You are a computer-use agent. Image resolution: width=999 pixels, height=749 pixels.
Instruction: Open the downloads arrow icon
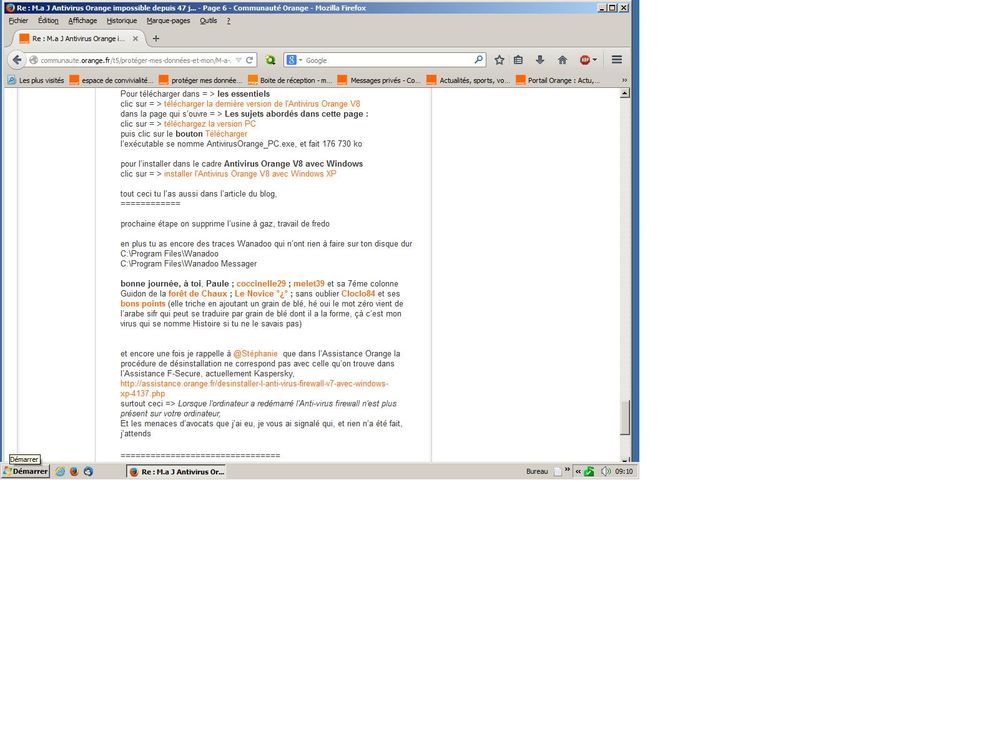[x=540, y=60]
